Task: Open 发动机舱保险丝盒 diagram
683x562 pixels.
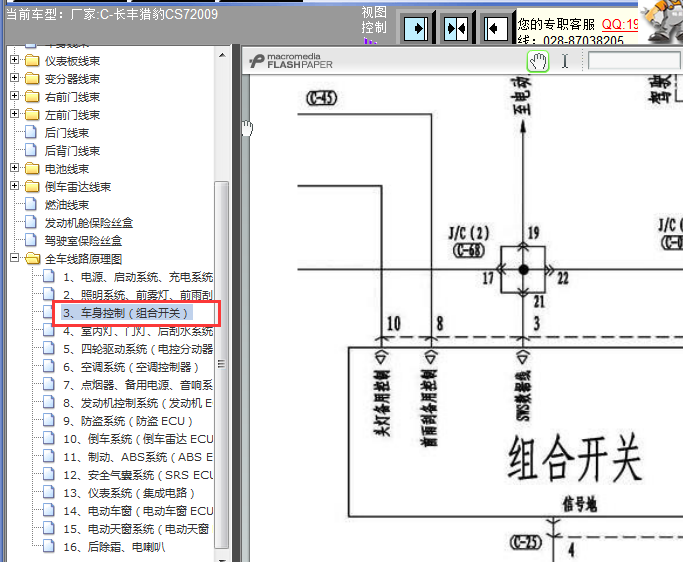Action: (x=88, y=223)
